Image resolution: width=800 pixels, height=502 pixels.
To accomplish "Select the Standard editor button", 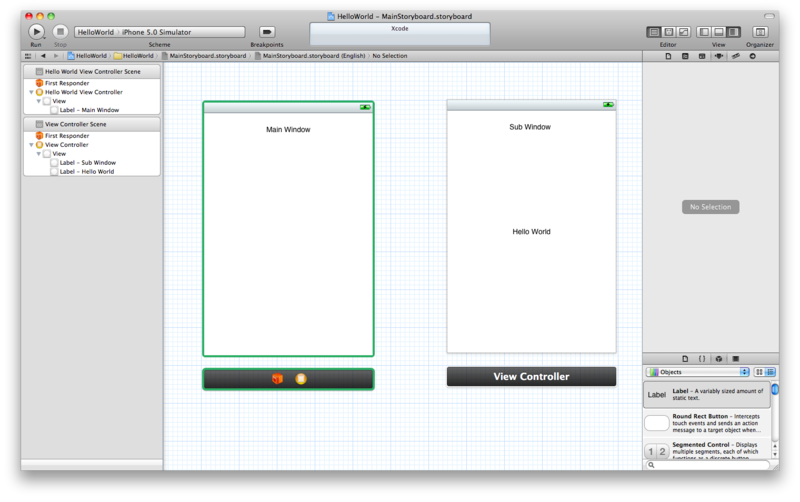I will point(654,32).
